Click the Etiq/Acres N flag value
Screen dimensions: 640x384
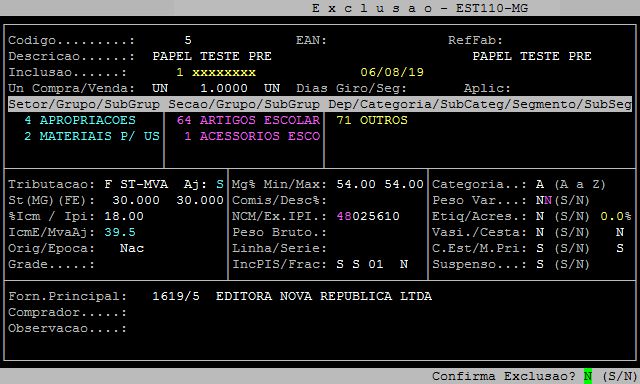(540, 216)
